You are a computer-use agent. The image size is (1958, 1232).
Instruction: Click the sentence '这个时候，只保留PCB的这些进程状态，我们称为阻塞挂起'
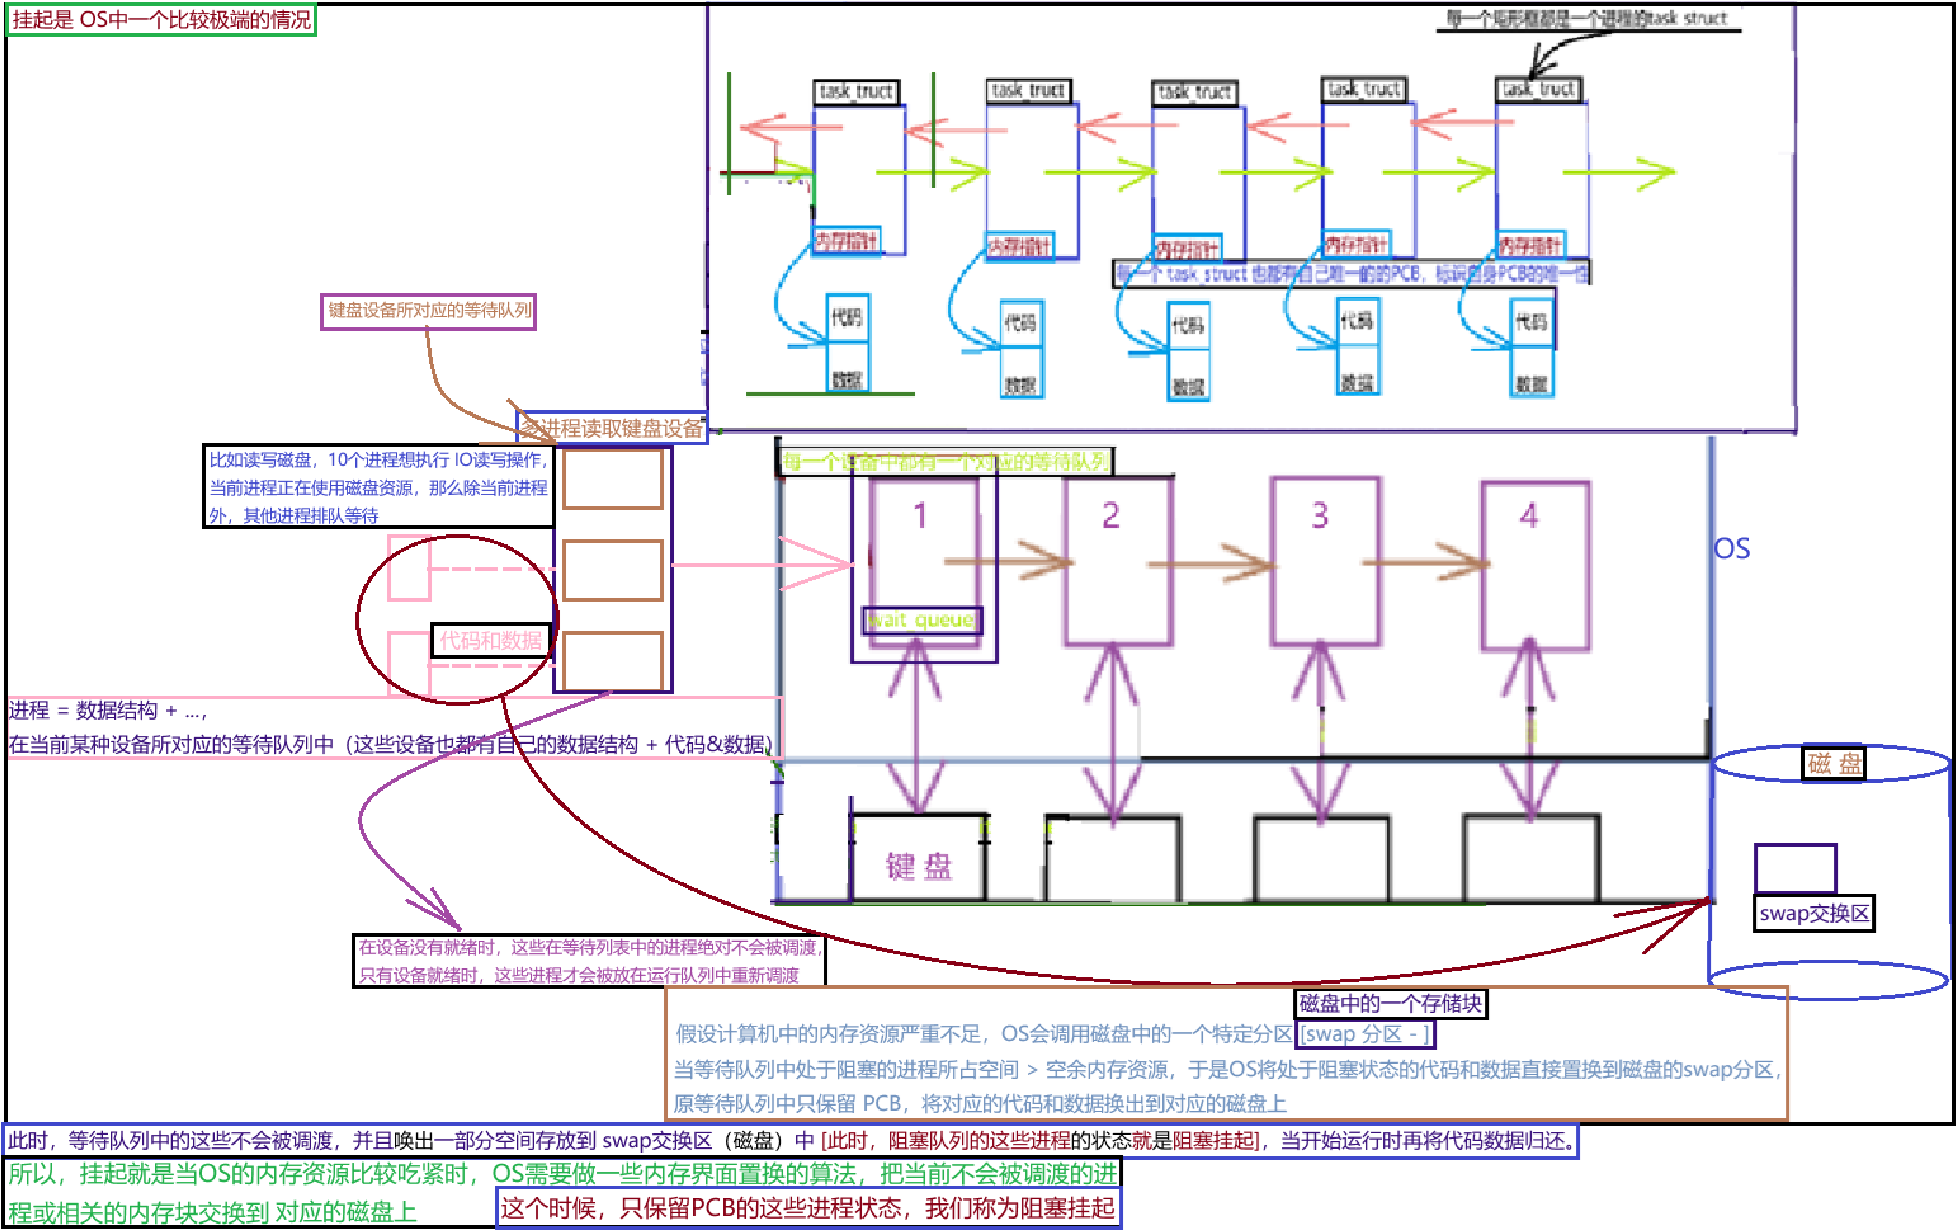click(x=808, y=1208)
